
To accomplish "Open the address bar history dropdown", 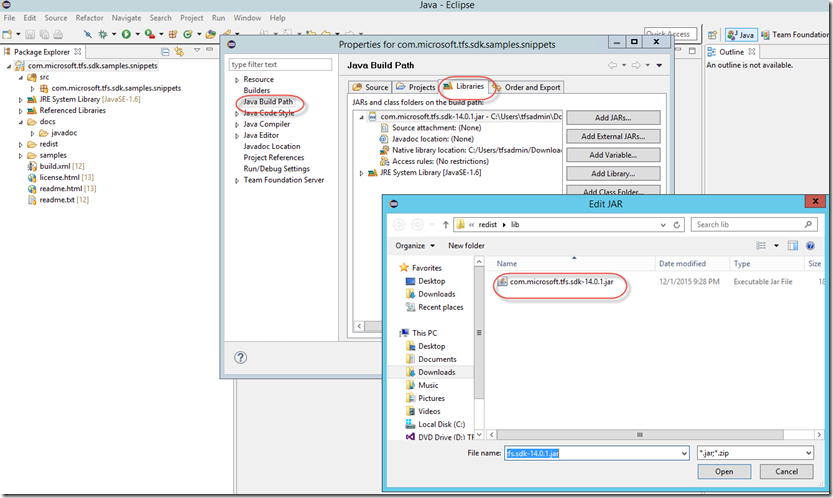I will pyautogui.click(x=663, y=225).
